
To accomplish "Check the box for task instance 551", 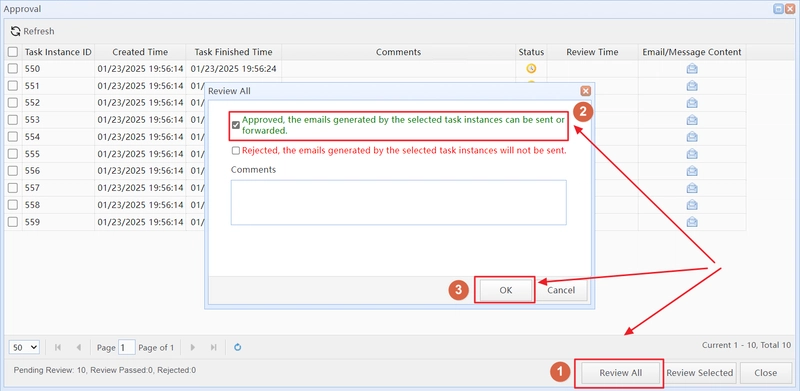I will (13, 86).
